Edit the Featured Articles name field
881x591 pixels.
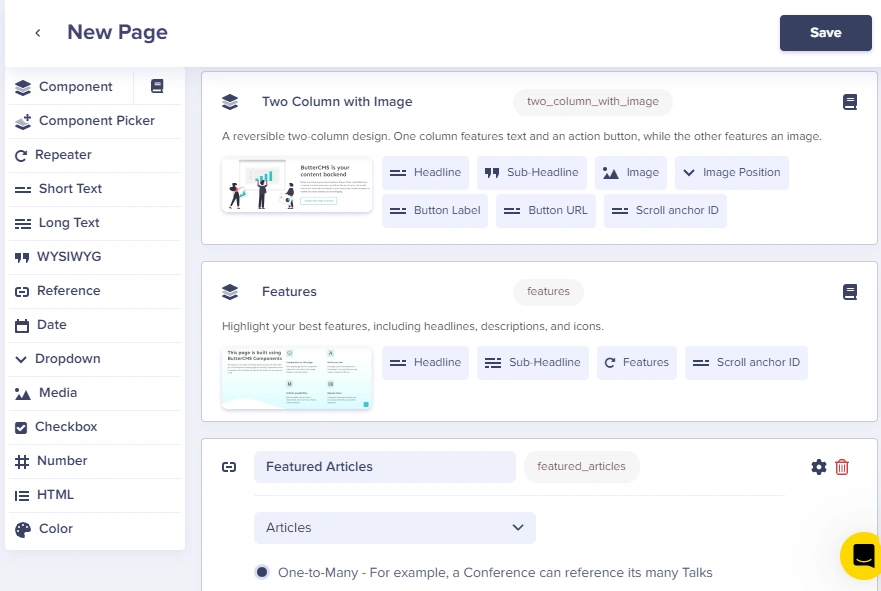pos(384,467)
